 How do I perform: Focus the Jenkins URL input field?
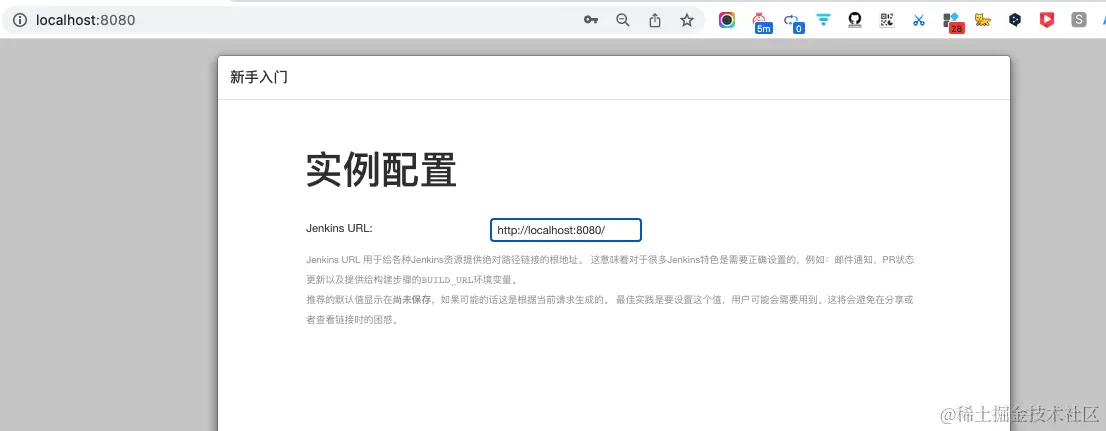point(566,230)
